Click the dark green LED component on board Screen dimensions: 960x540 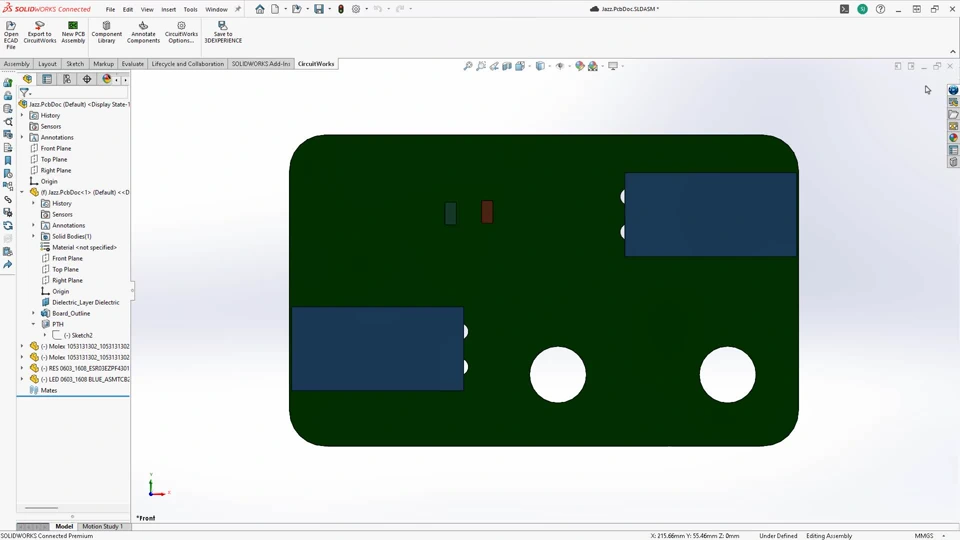click(451, 213)
